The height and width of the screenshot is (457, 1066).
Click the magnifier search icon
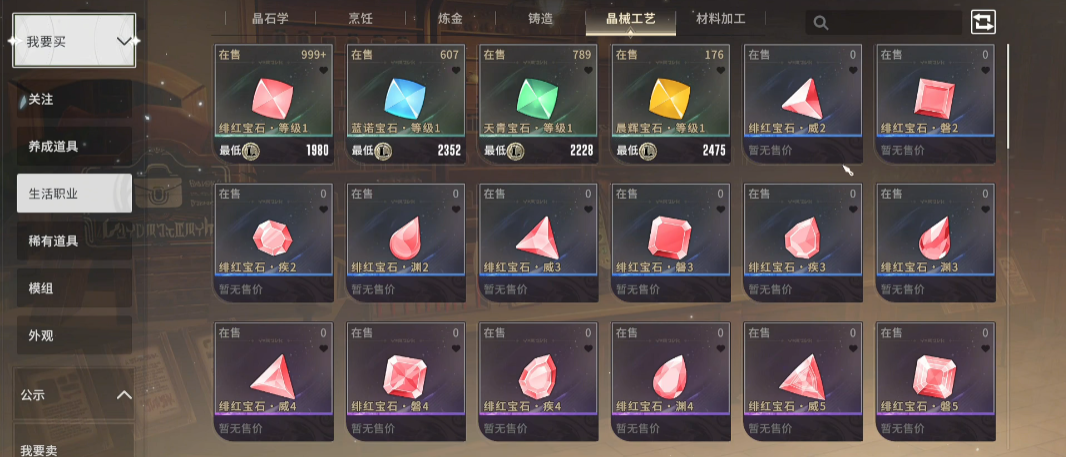[821, 23]
